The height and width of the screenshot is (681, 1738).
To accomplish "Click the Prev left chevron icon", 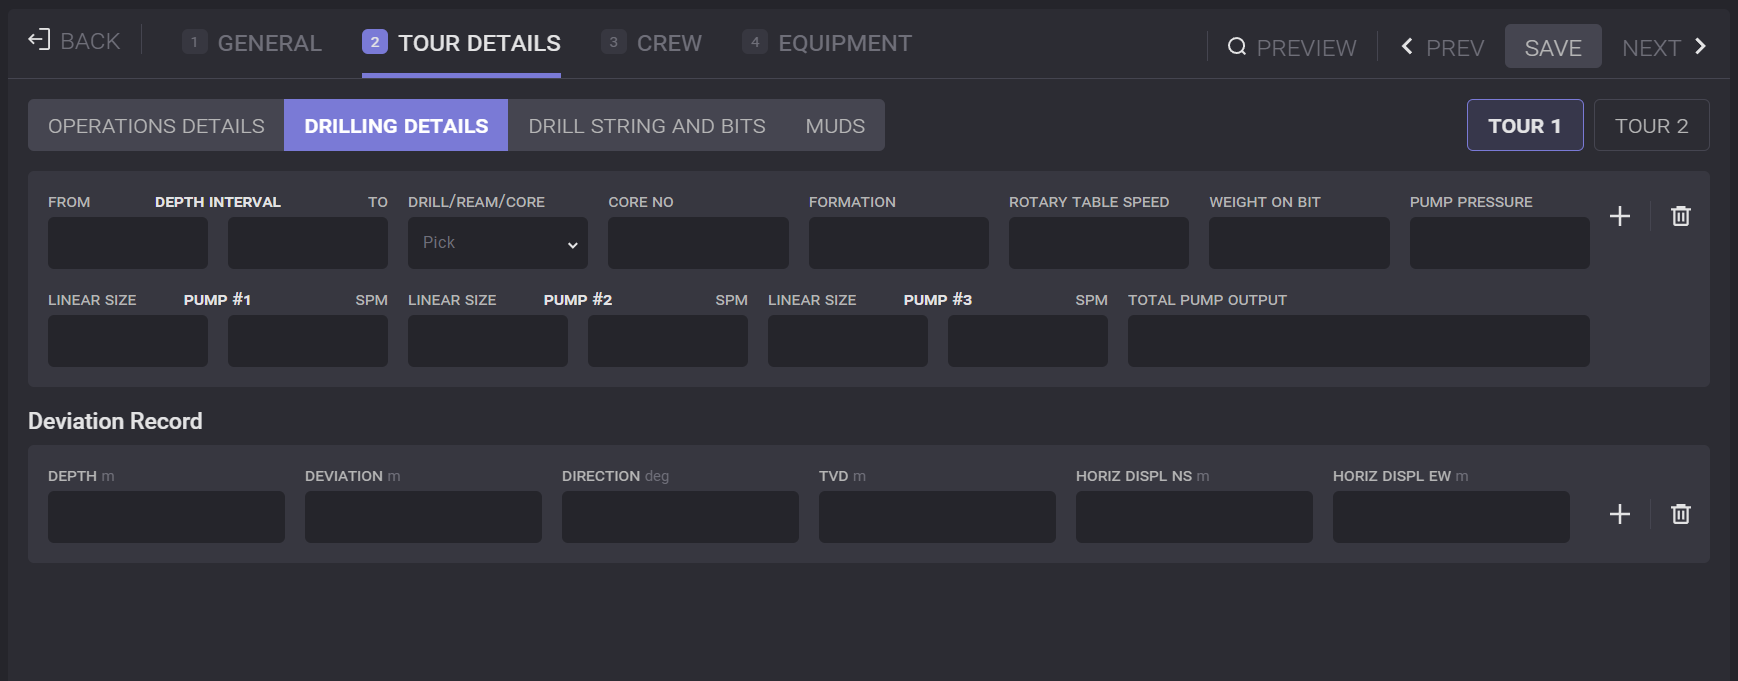I will click(1407, 47).
